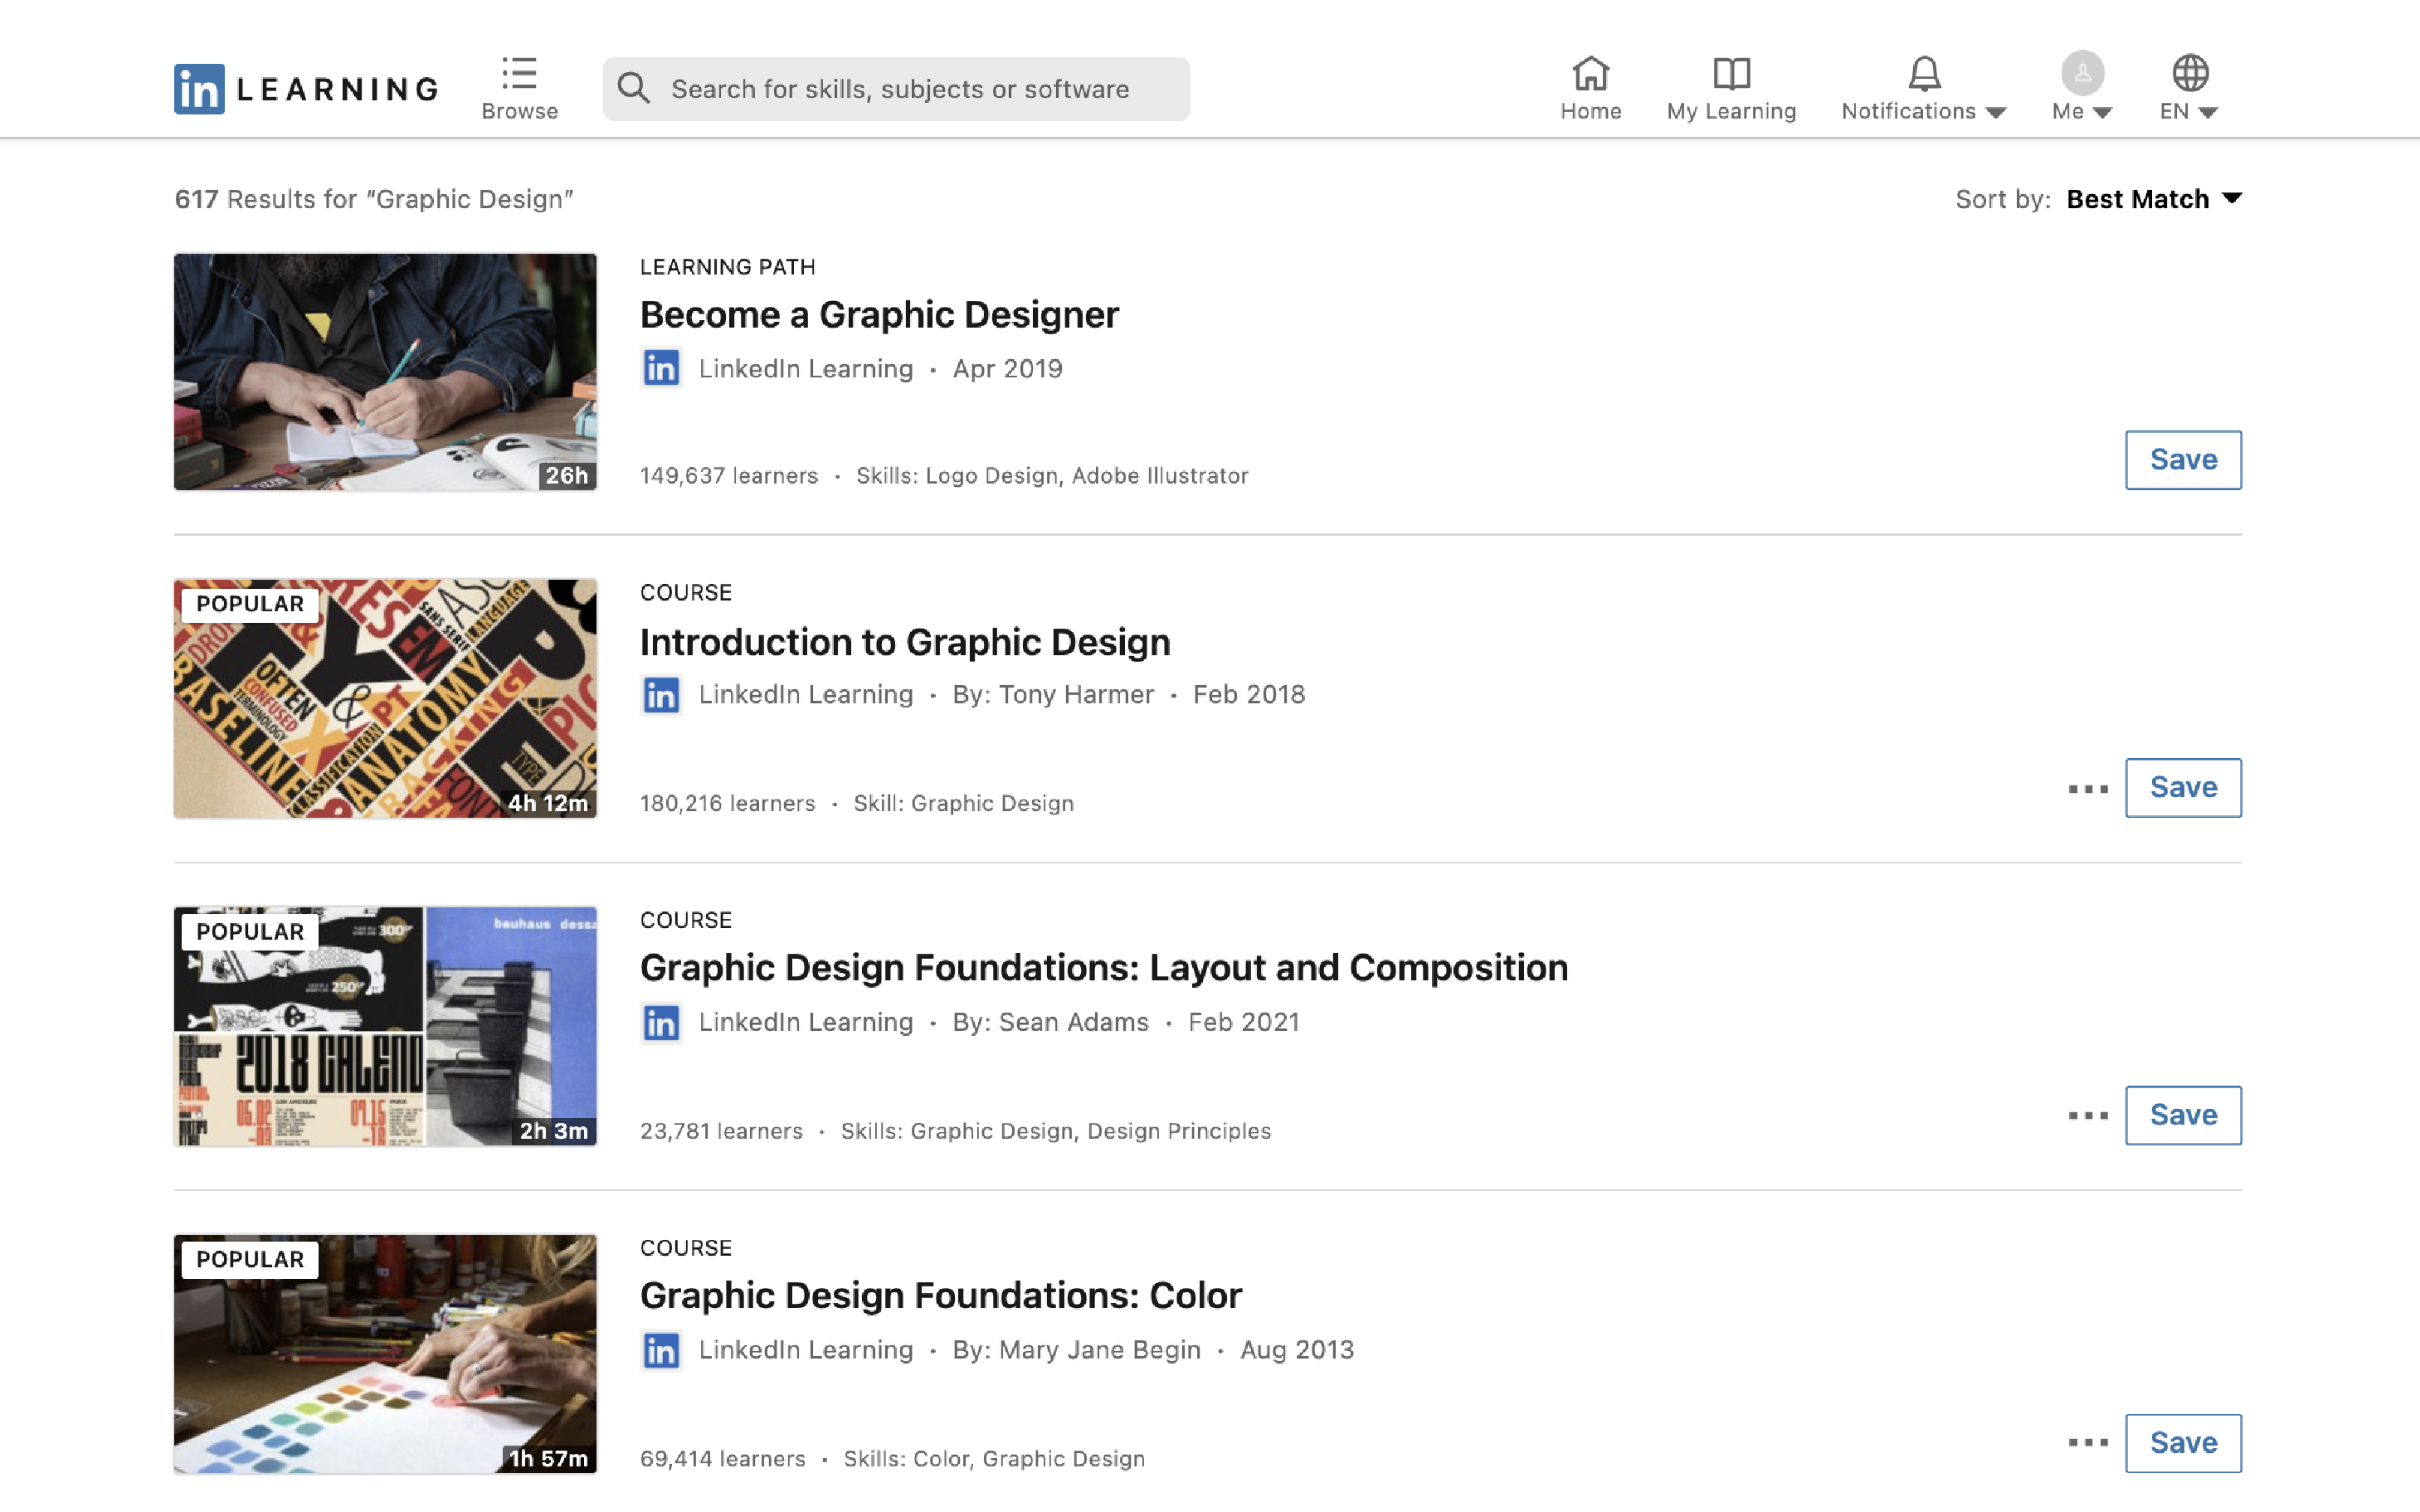
Task: Open more options for Introduction to Graphic Design
Action: click(x=2088, y=789)
